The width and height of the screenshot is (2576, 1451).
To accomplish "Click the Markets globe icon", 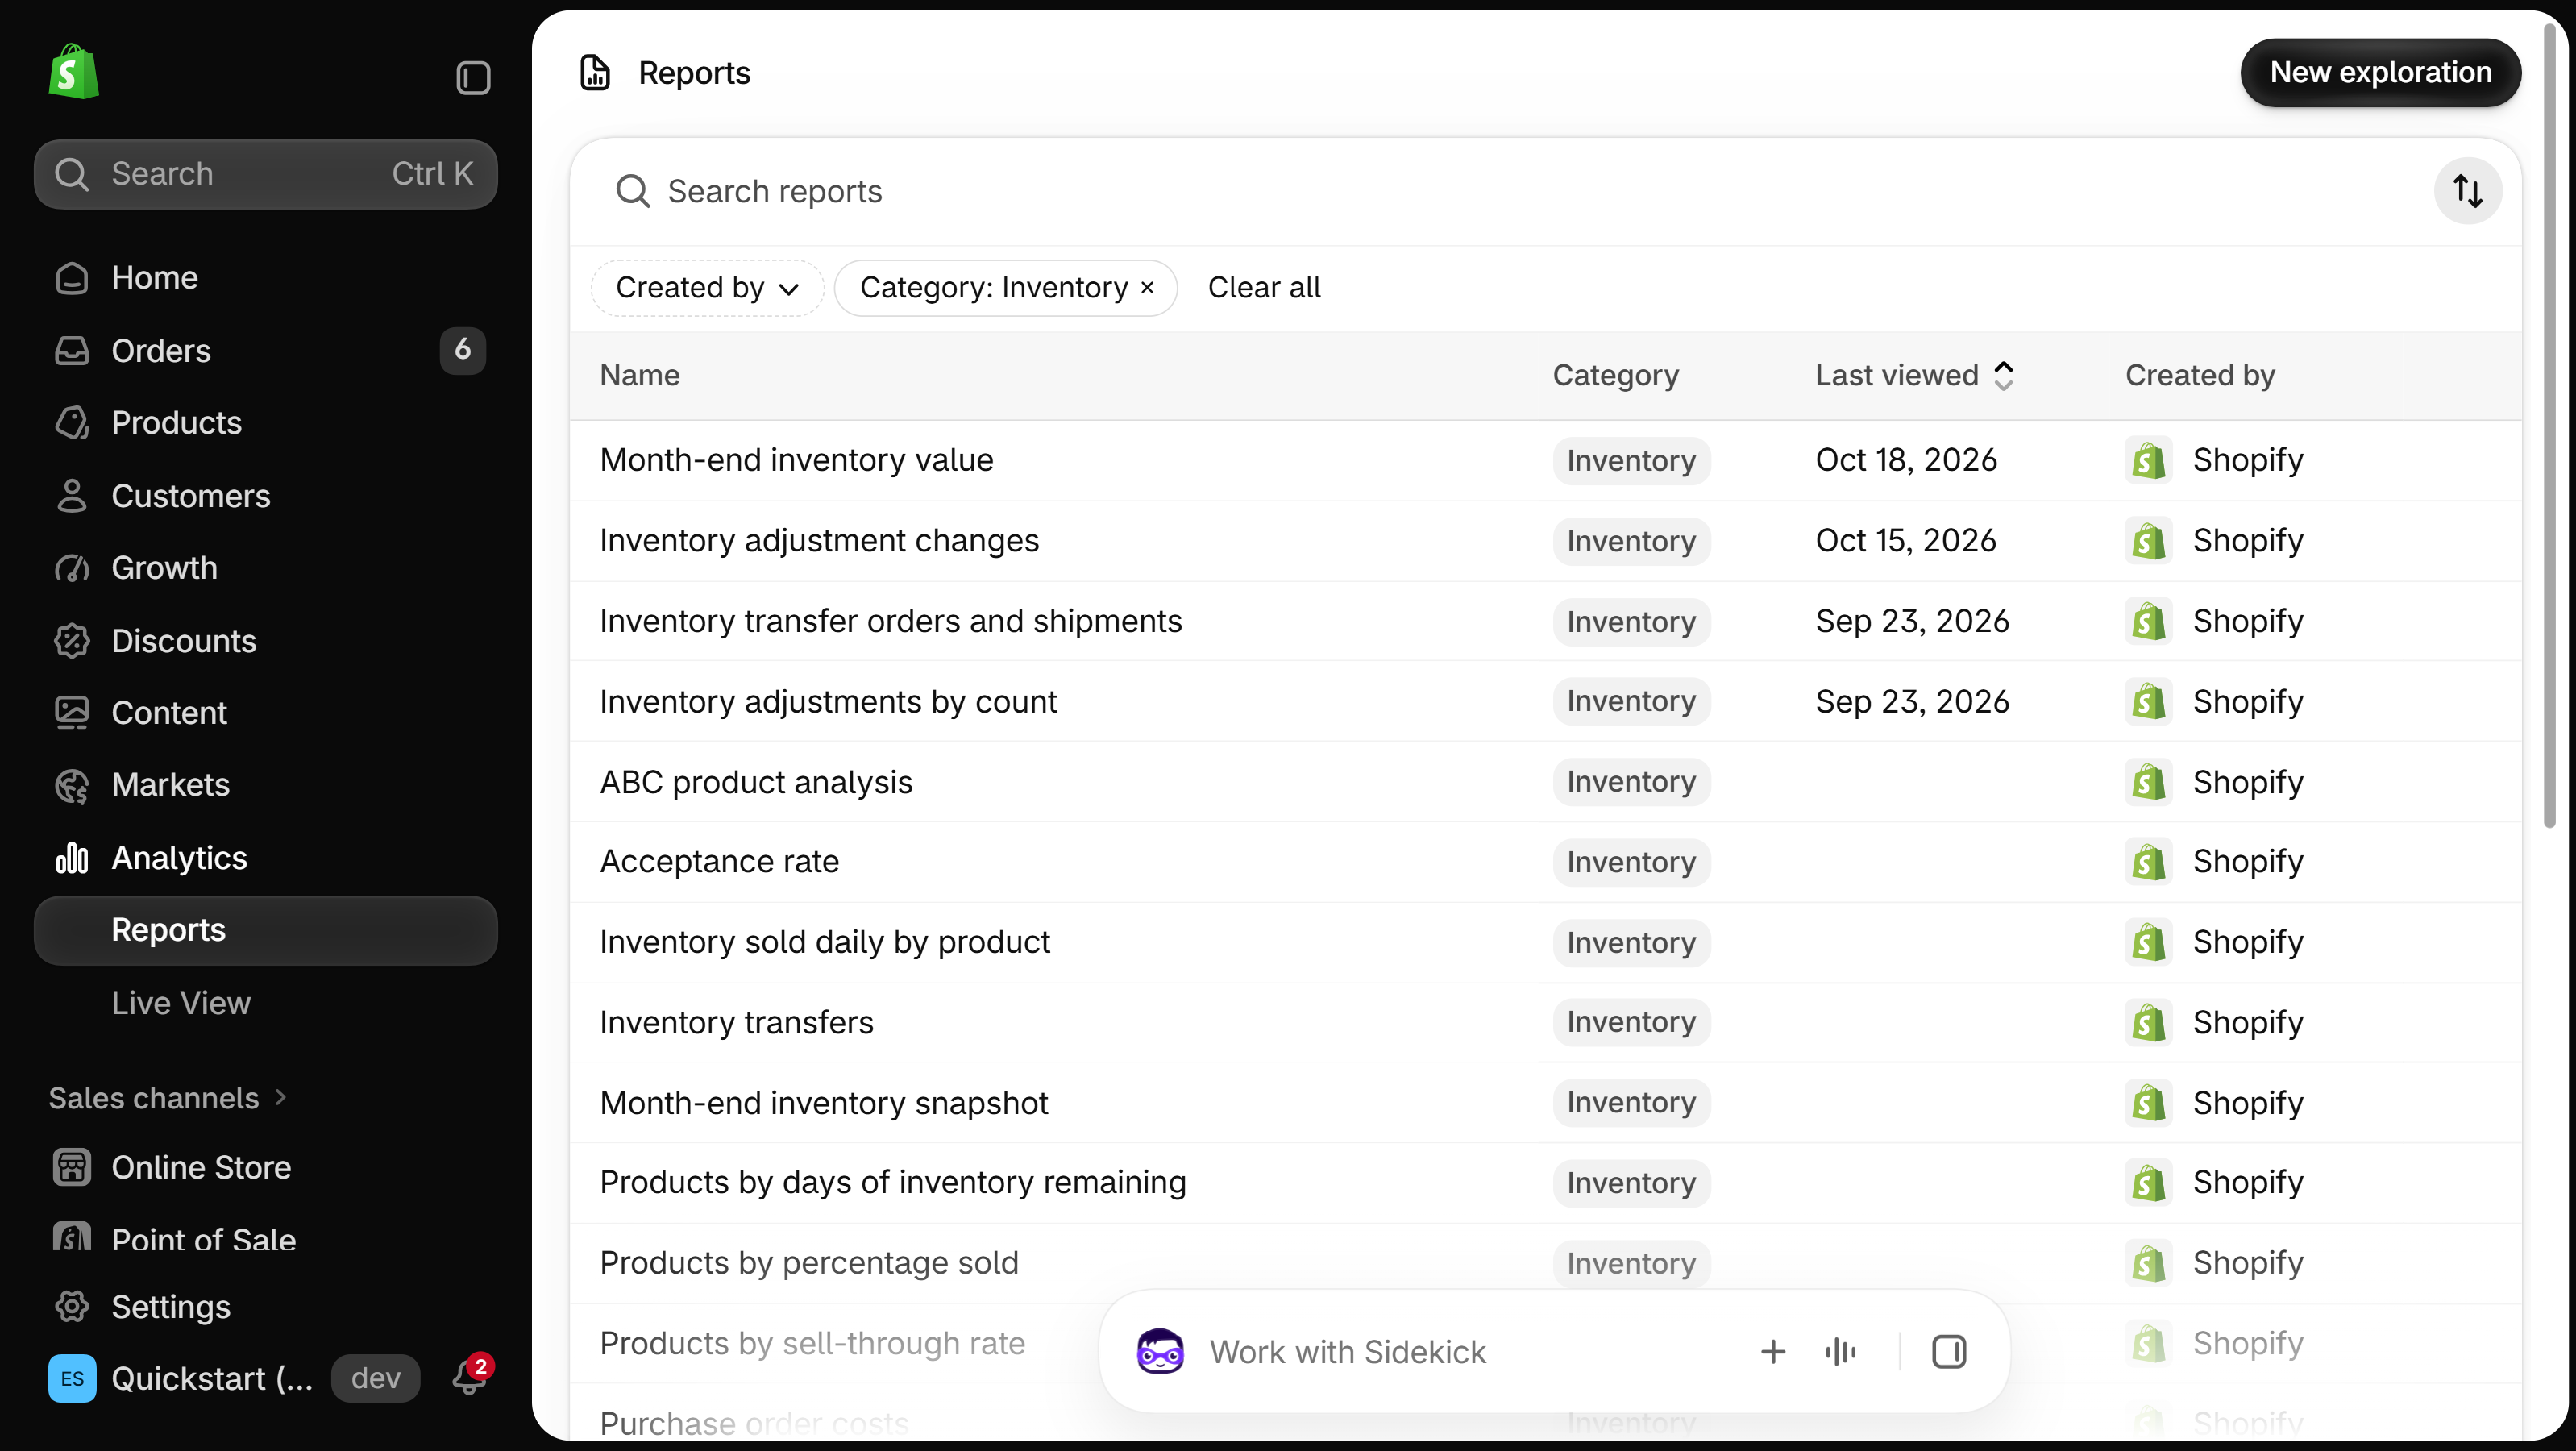I will coord(72,786).
